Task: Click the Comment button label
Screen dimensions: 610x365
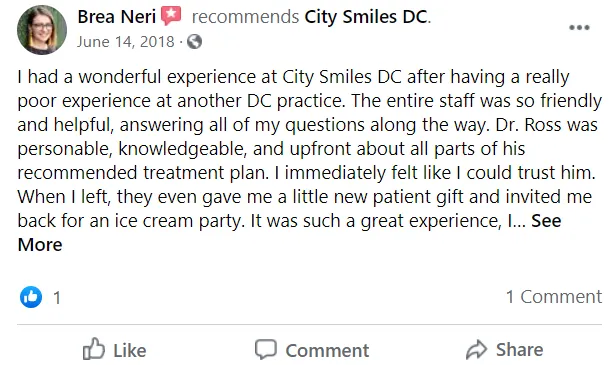Action: click(x=327, y=351)
